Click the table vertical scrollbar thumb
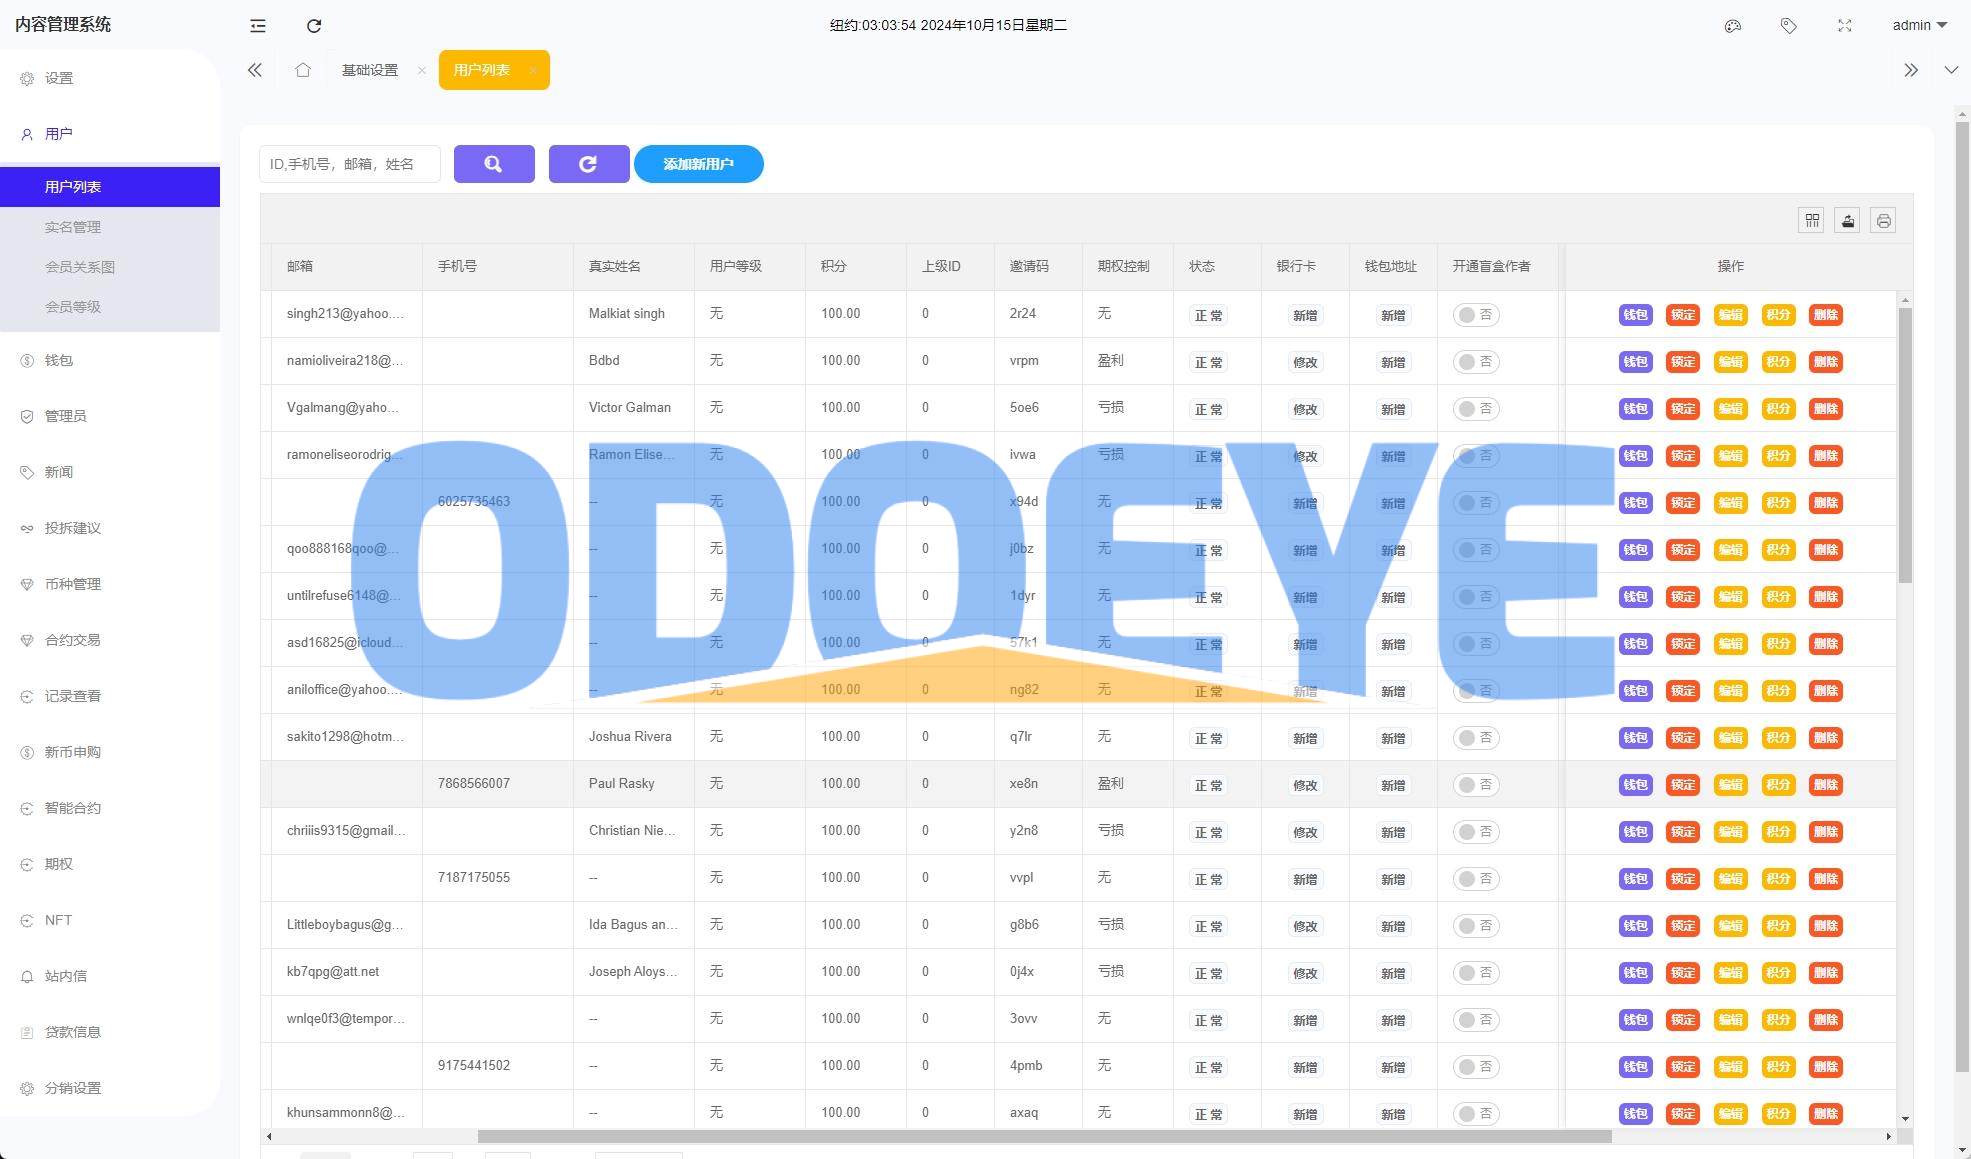Image resolution: width=1971 pixels, height=1159 pixels. pos(1905,445)
